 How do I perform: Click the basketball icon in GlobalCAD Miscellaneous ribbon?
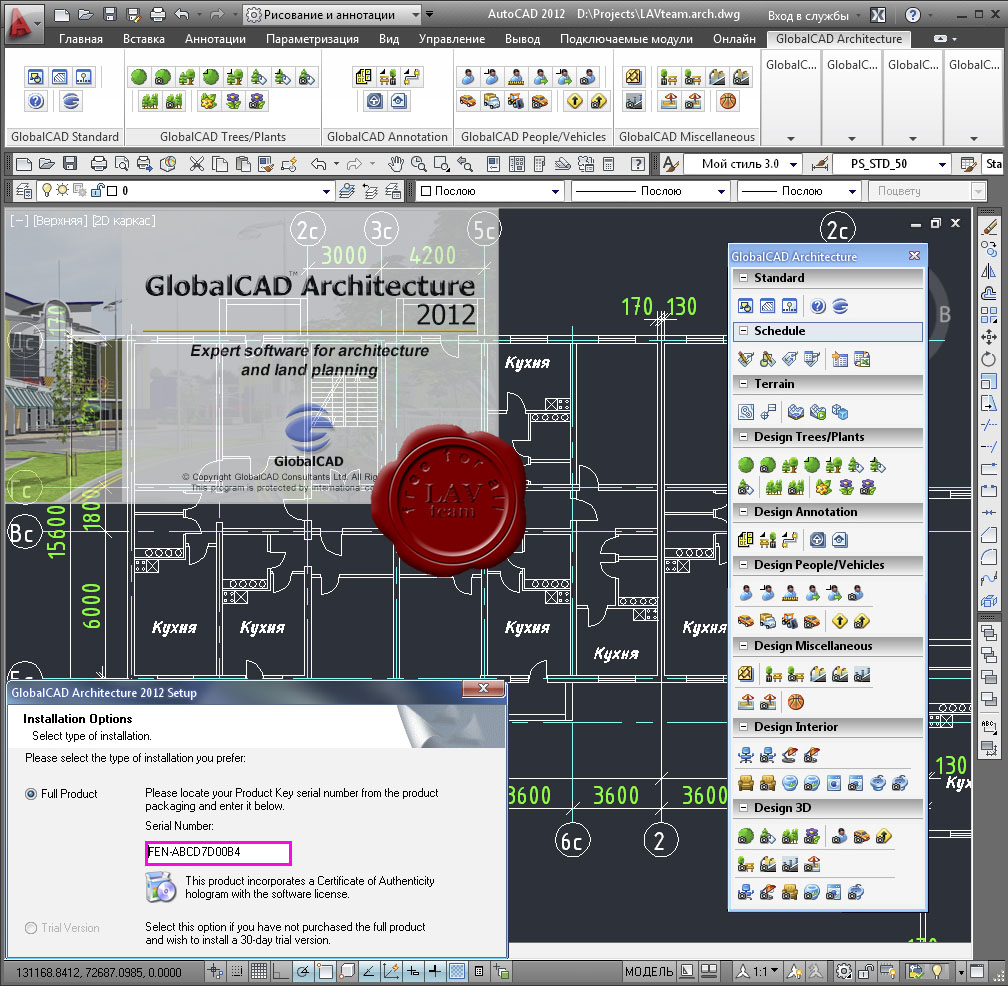tap(728, 101)
